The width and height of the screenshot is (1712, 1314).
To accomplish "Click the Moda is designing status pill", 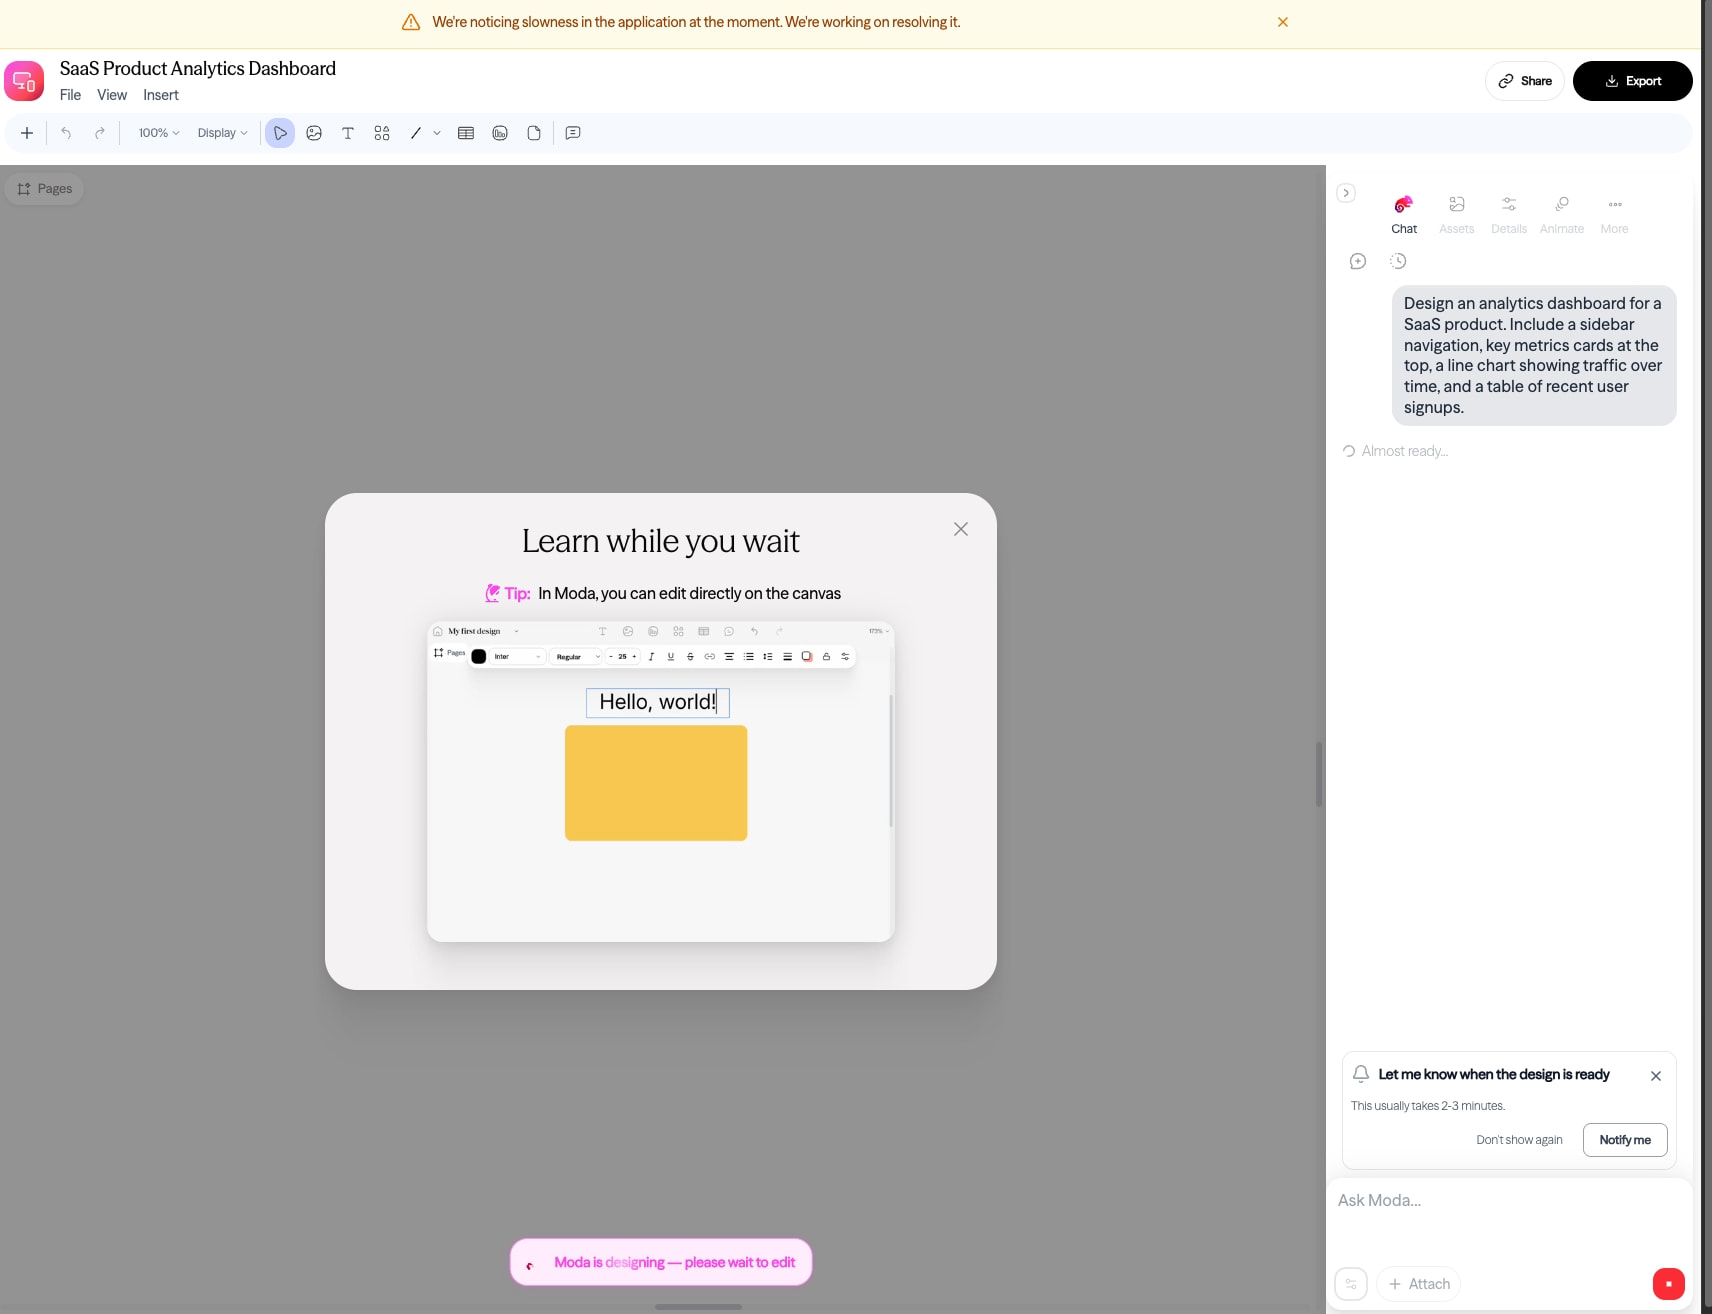I will (661, 1262).
